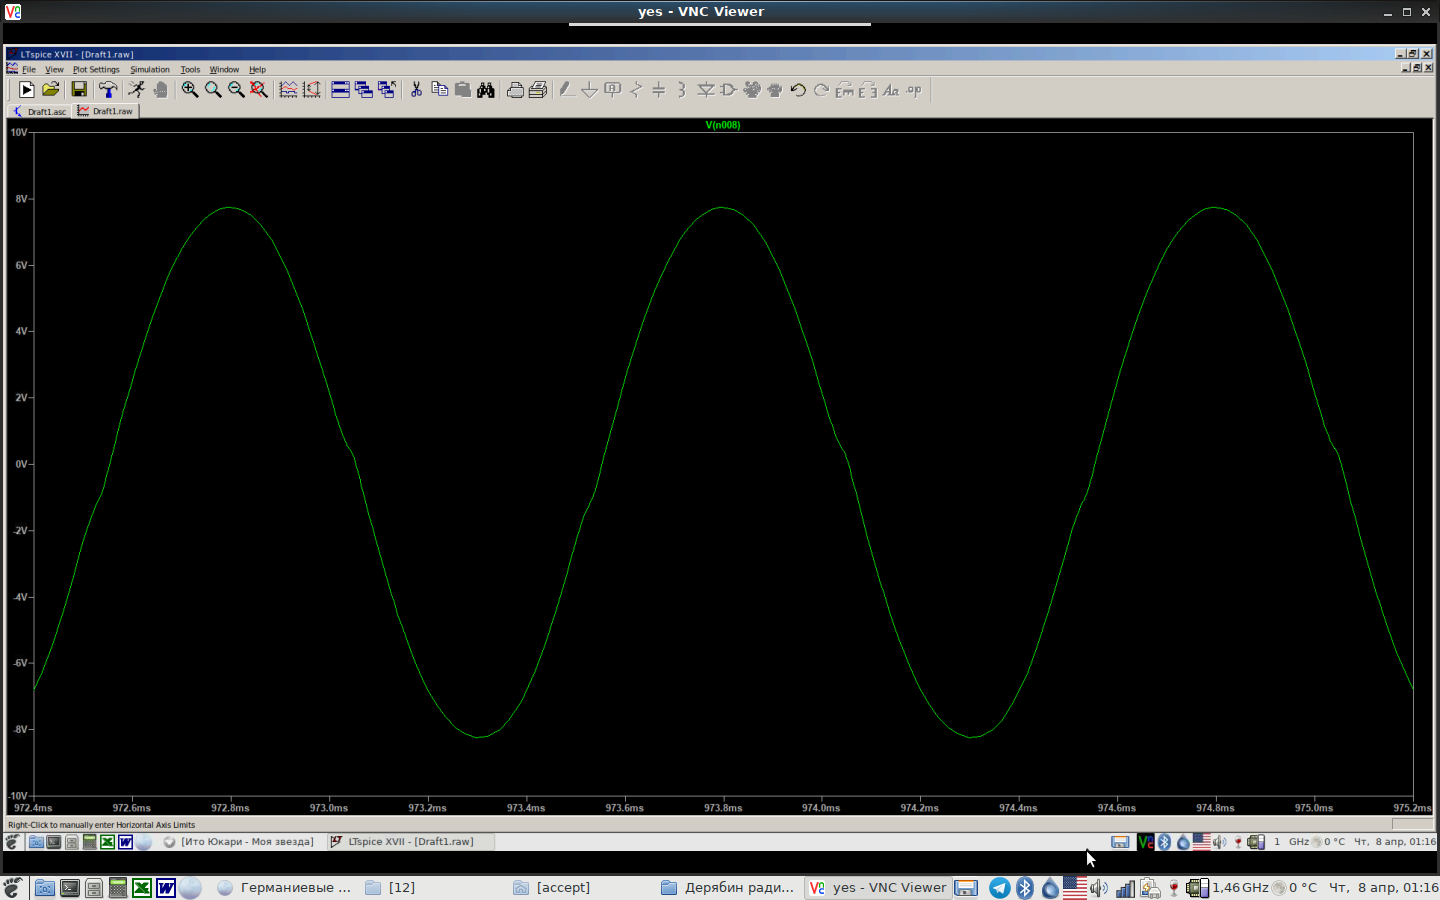Click the Find binoculars icon
Viewport: 1440px width, 900px height.
pyautogui.click(x=486, y=90)
